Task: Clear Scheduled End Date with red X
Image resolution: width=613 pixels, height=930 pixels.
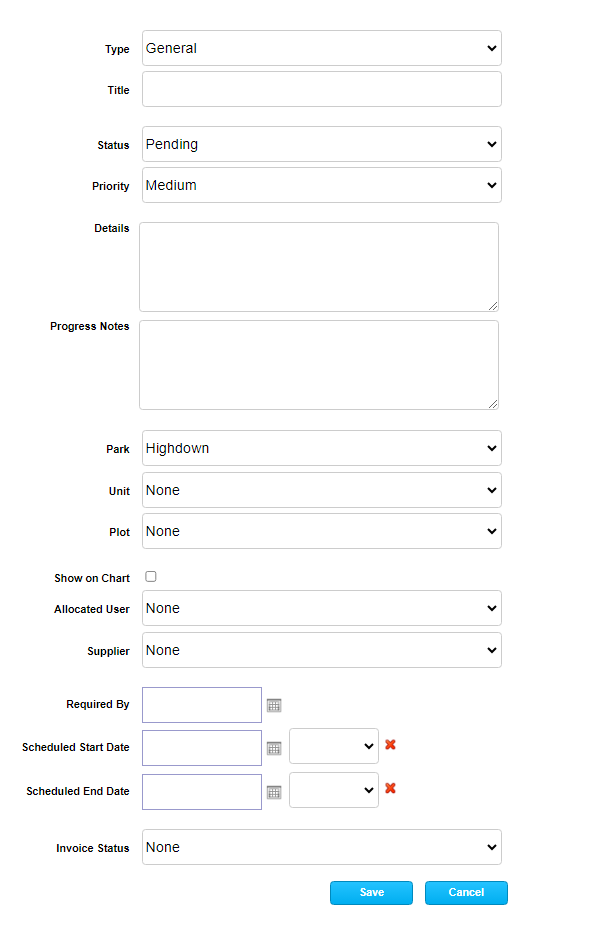Action: coord(390,788)
